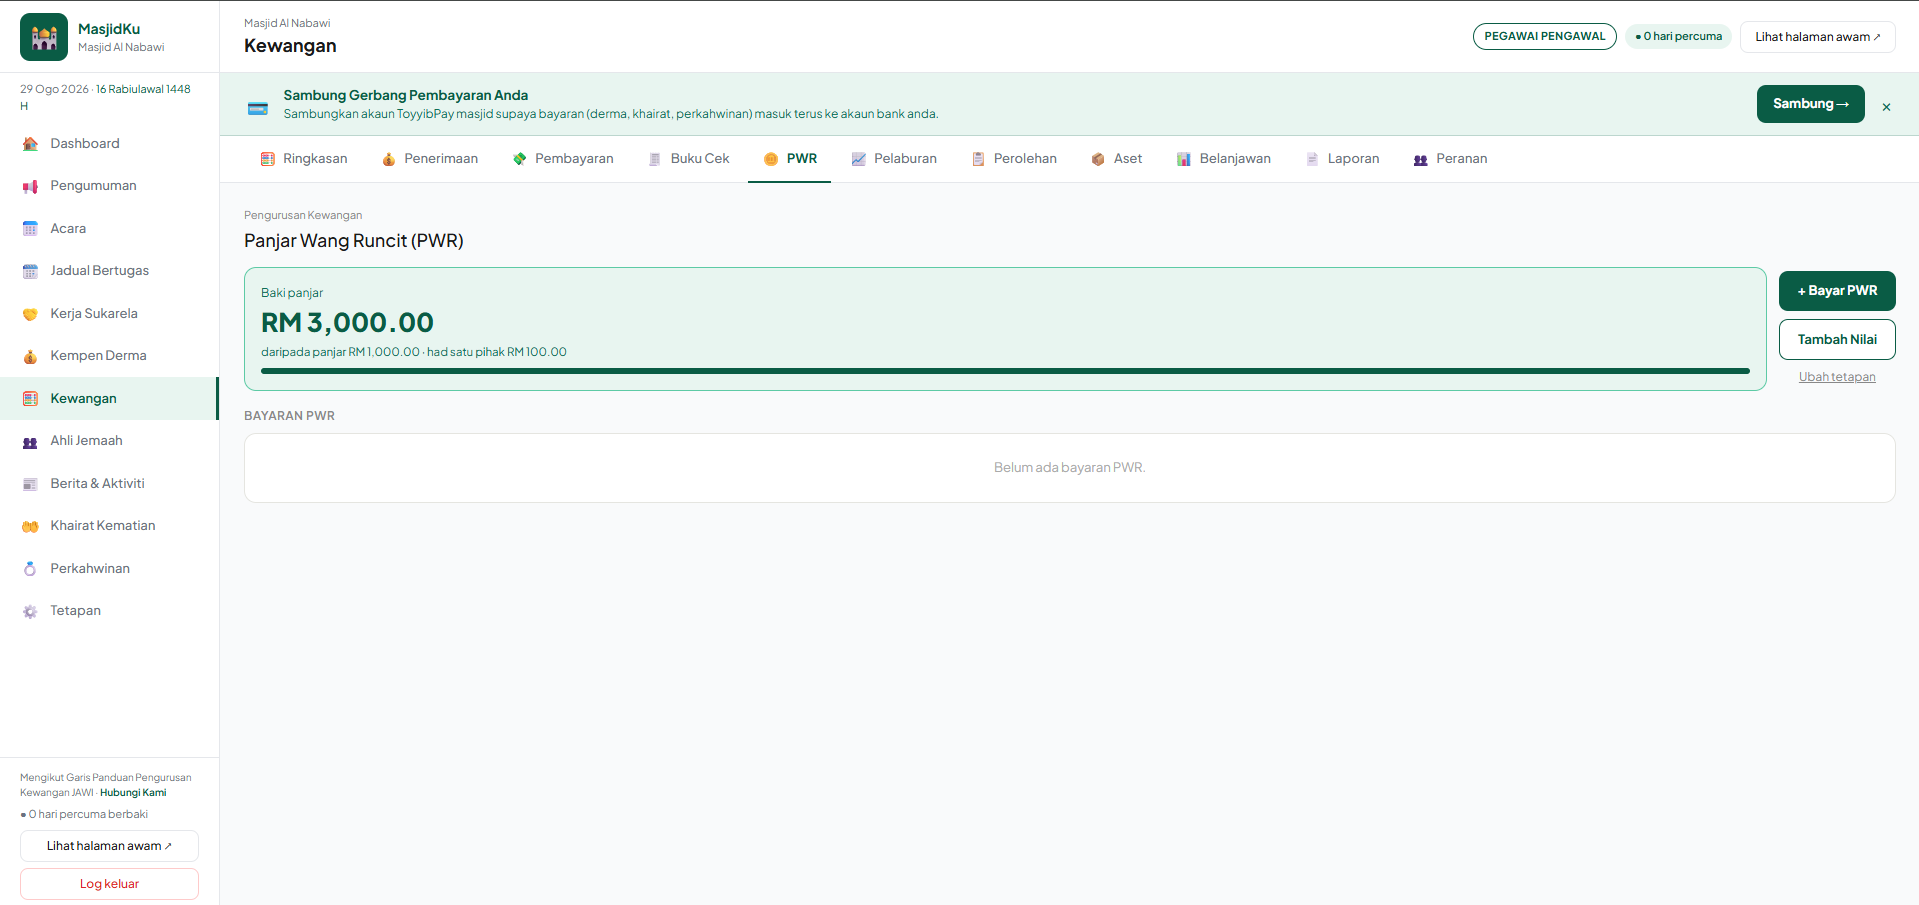Click the Peranan people tab icon
The height and width of the screenshot is (905, 1919).
coord(1421,159)
